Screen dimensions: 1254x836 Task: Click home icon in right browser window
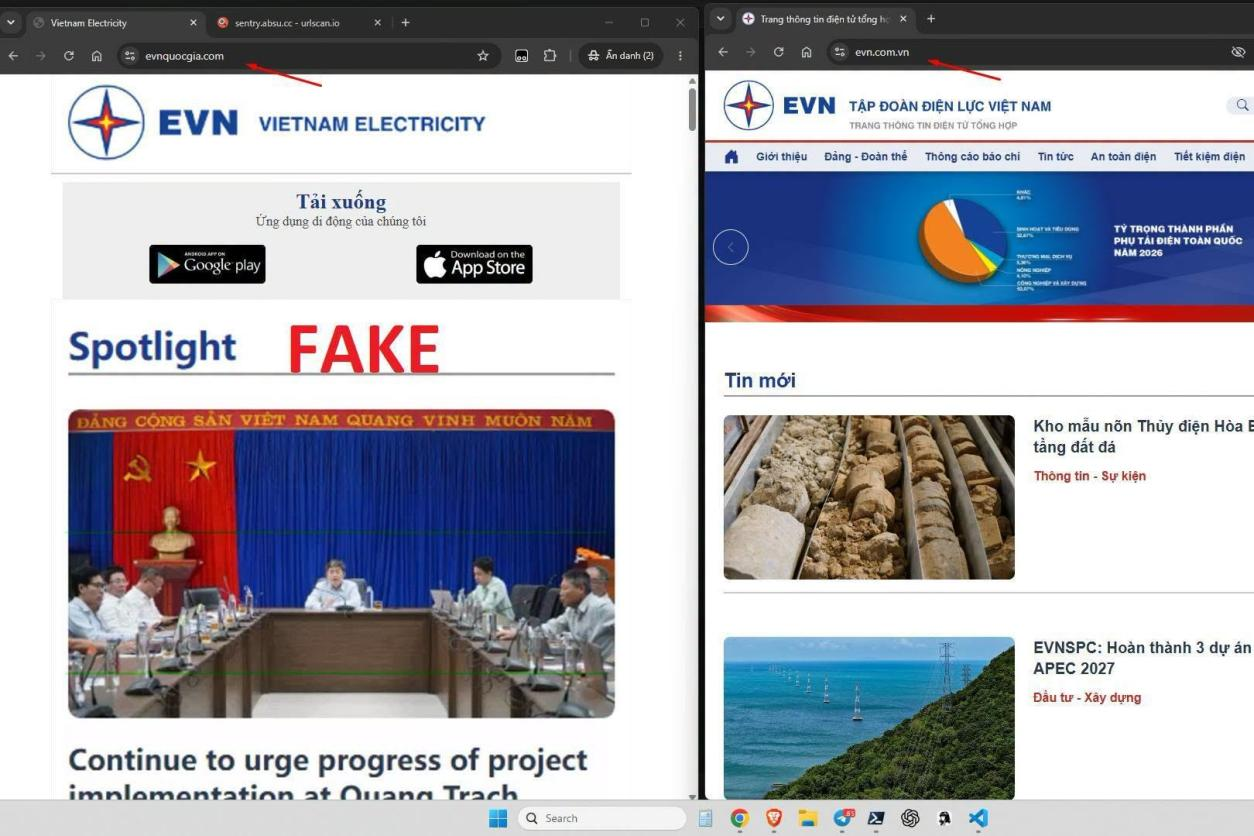coord(807,52)
